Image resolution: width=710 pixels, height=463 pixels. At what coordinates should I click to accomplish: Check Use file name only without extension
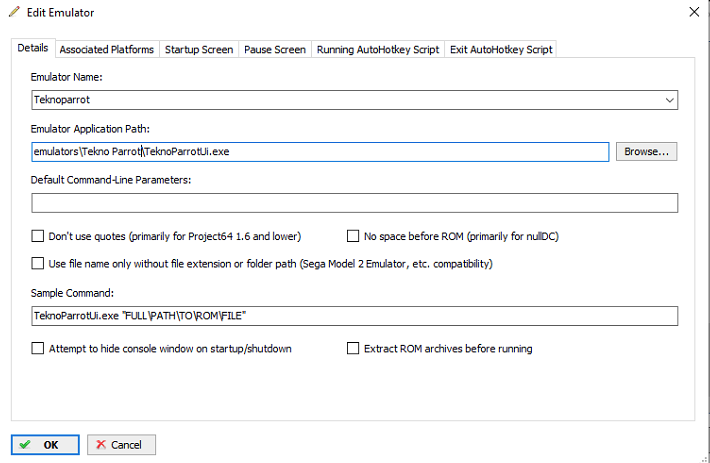38,263
